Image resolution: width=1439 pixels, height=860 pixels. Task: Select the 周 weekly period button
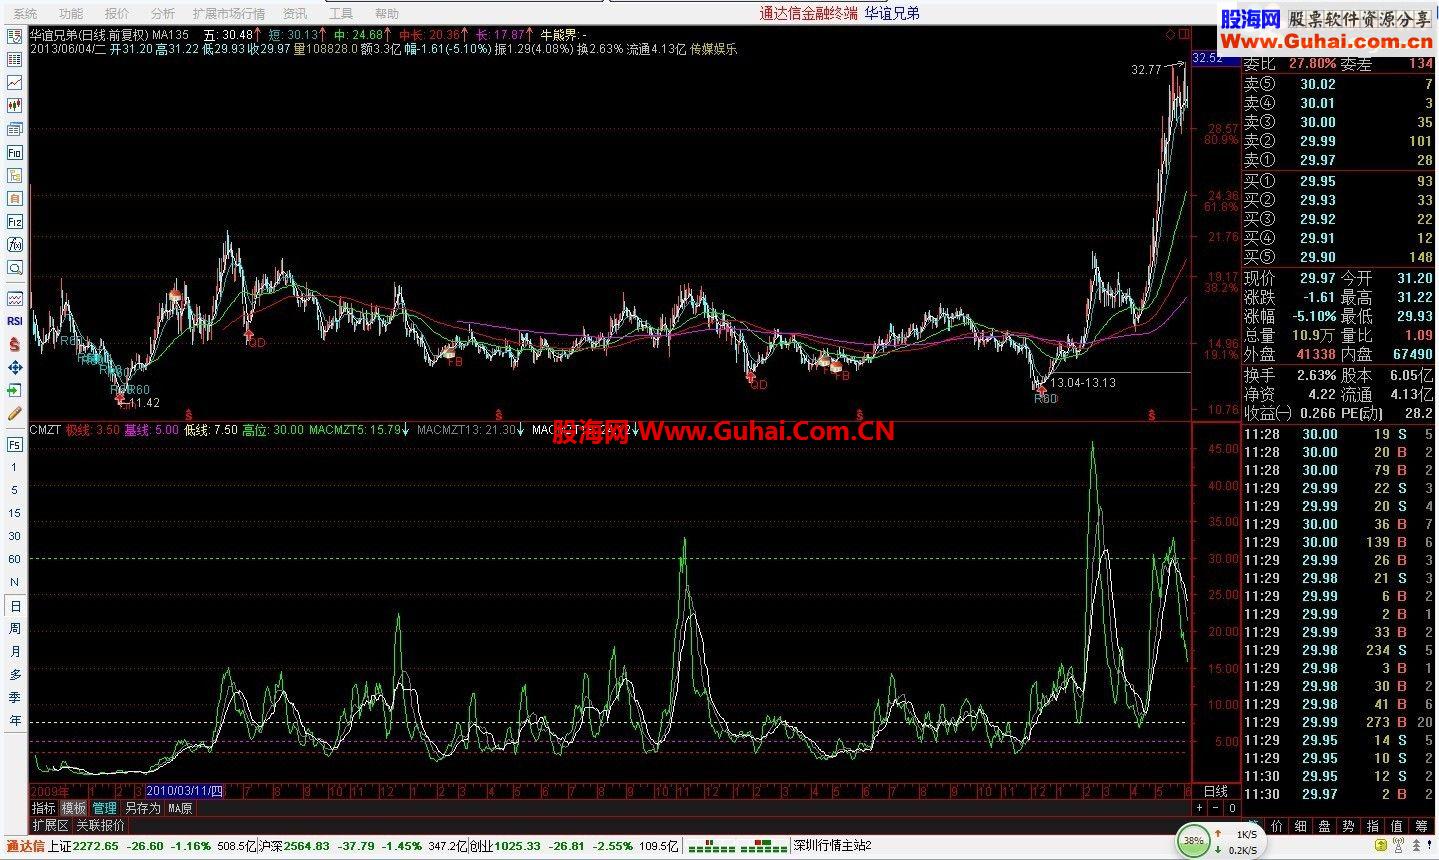(x=15, y=628)
